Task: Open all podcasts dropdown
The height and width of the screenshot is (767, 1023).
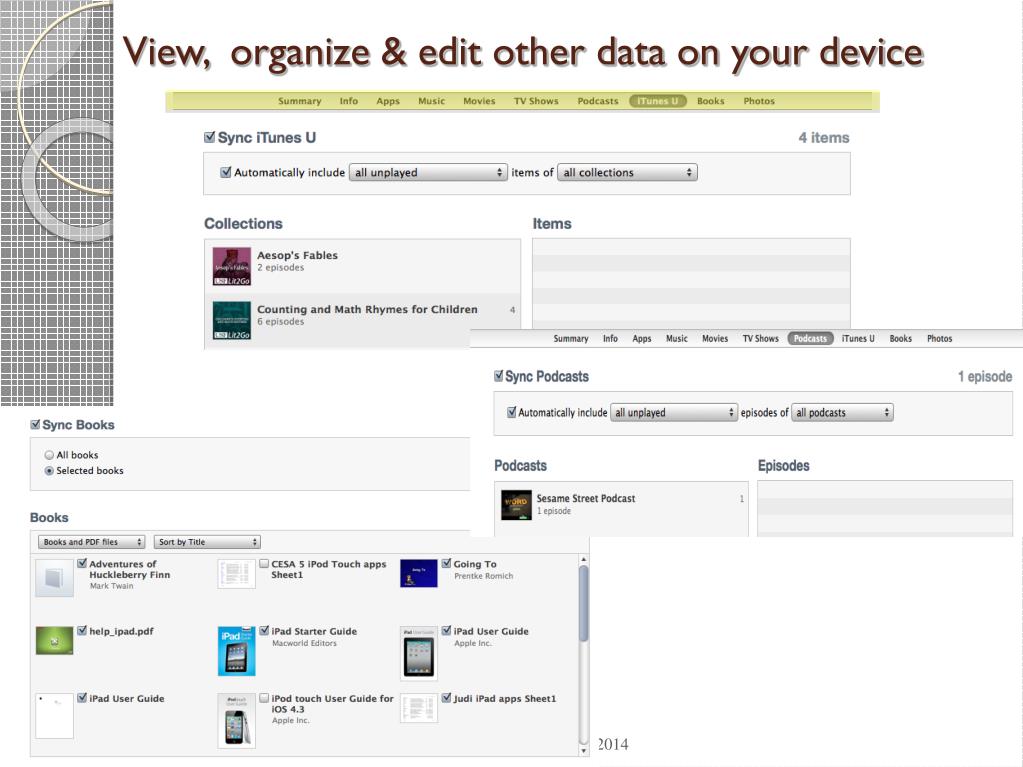Action: [842, 412]
